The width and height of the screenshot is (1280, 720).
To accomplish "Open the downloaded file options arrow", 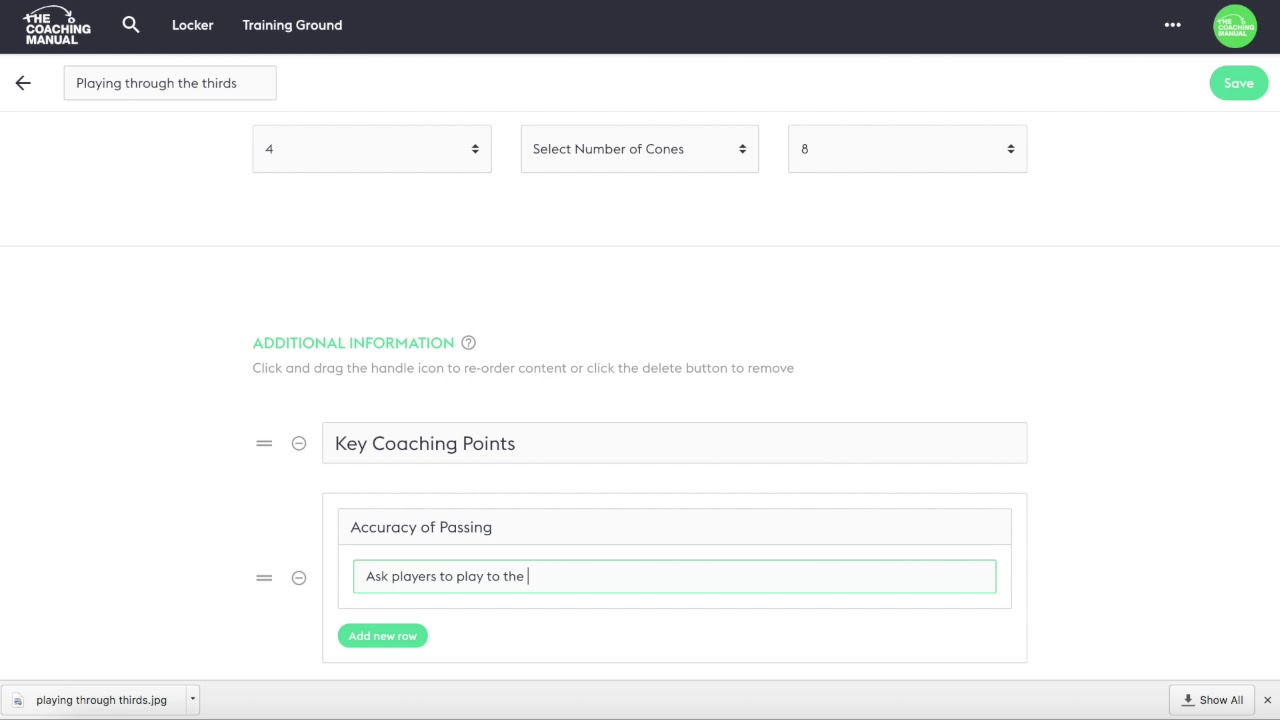I will [x=193, y=700].
